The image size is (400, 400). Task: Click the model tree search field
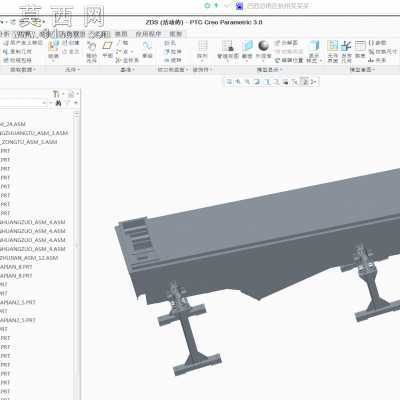click(23, 103)
